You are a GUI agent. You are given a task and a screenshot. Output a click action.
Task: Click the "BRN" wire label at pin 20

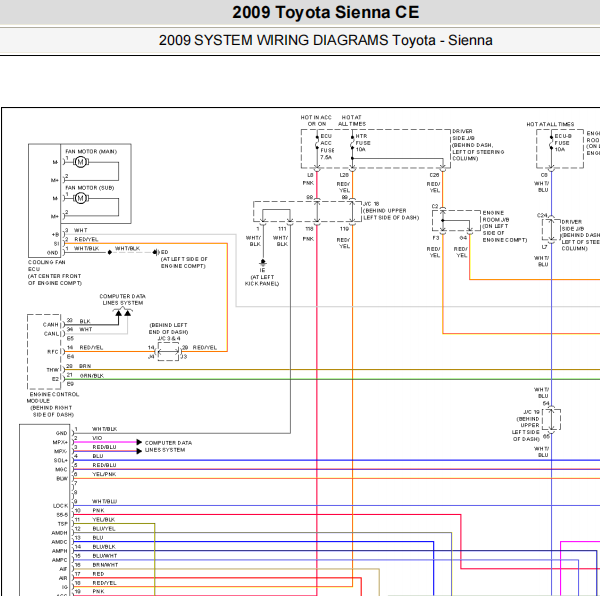(x=85, y=366)
